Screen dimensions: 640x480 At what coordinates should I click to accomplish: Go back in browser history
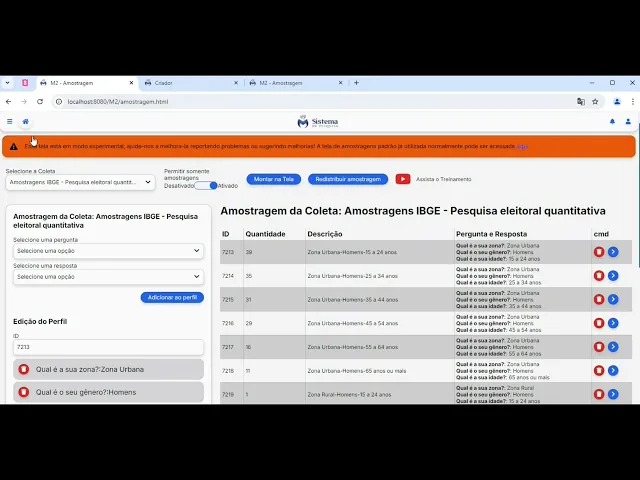(9, 102)
